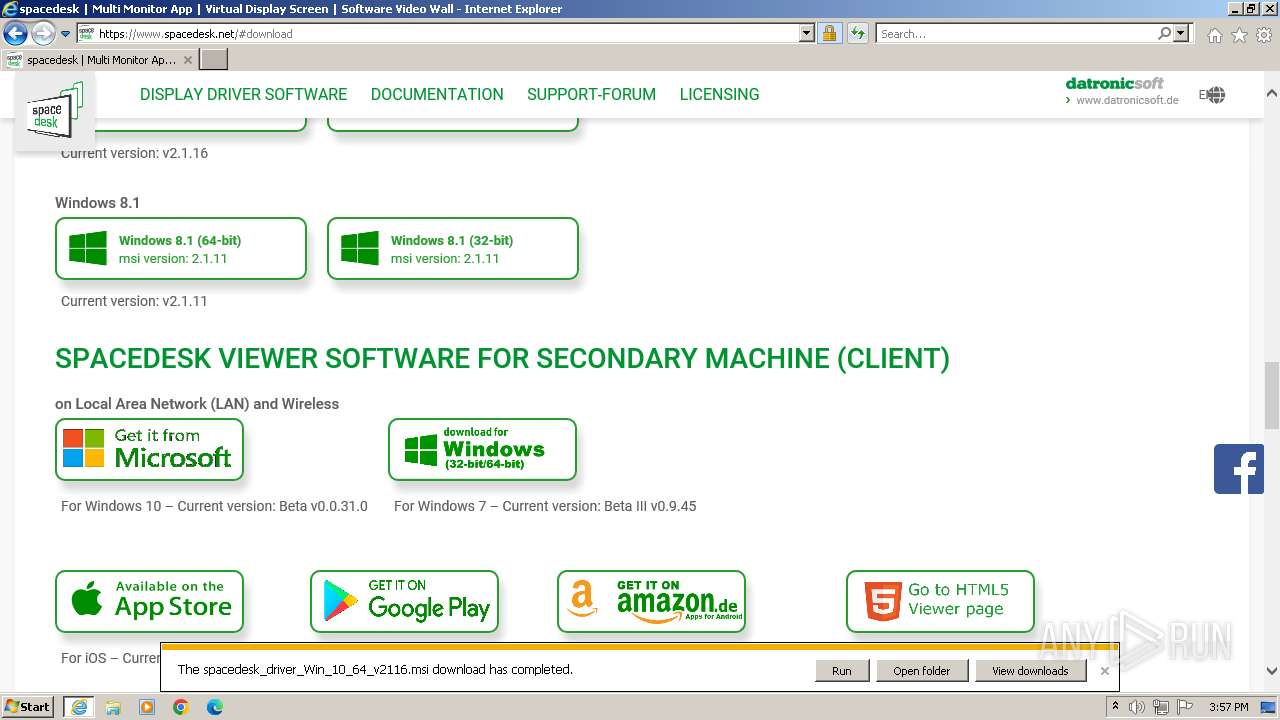Open the Available on the App Store badge
The width and height of the screenshot is (1280, 720).
click(x=149, y=601)
